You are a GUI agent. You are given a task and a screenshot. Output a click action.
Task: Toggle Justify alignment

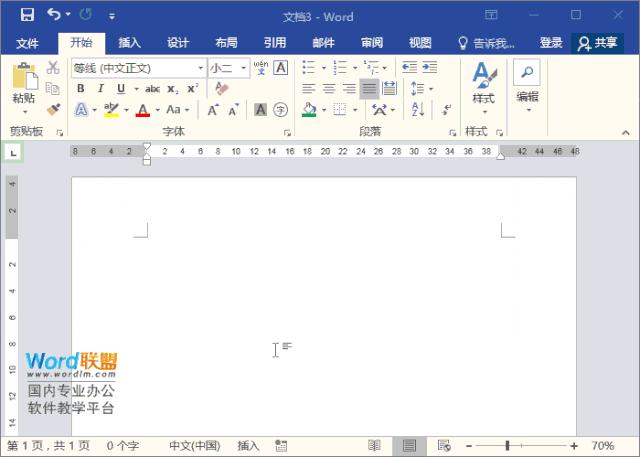pos(369,89)
